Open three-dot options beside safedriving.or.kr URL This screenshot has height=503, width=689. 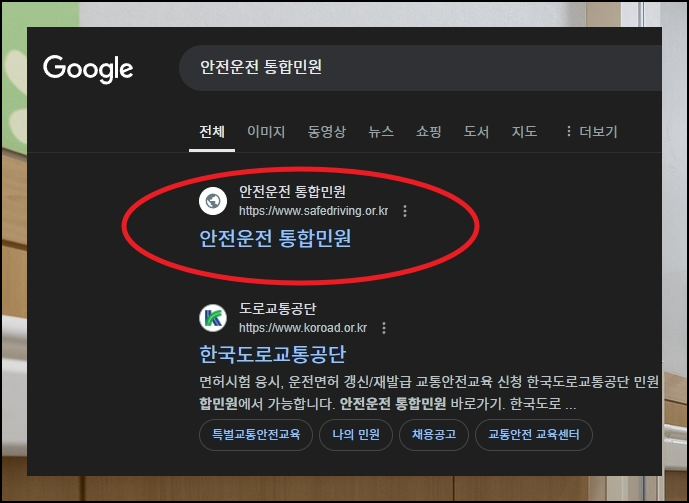tap(405, 211)
